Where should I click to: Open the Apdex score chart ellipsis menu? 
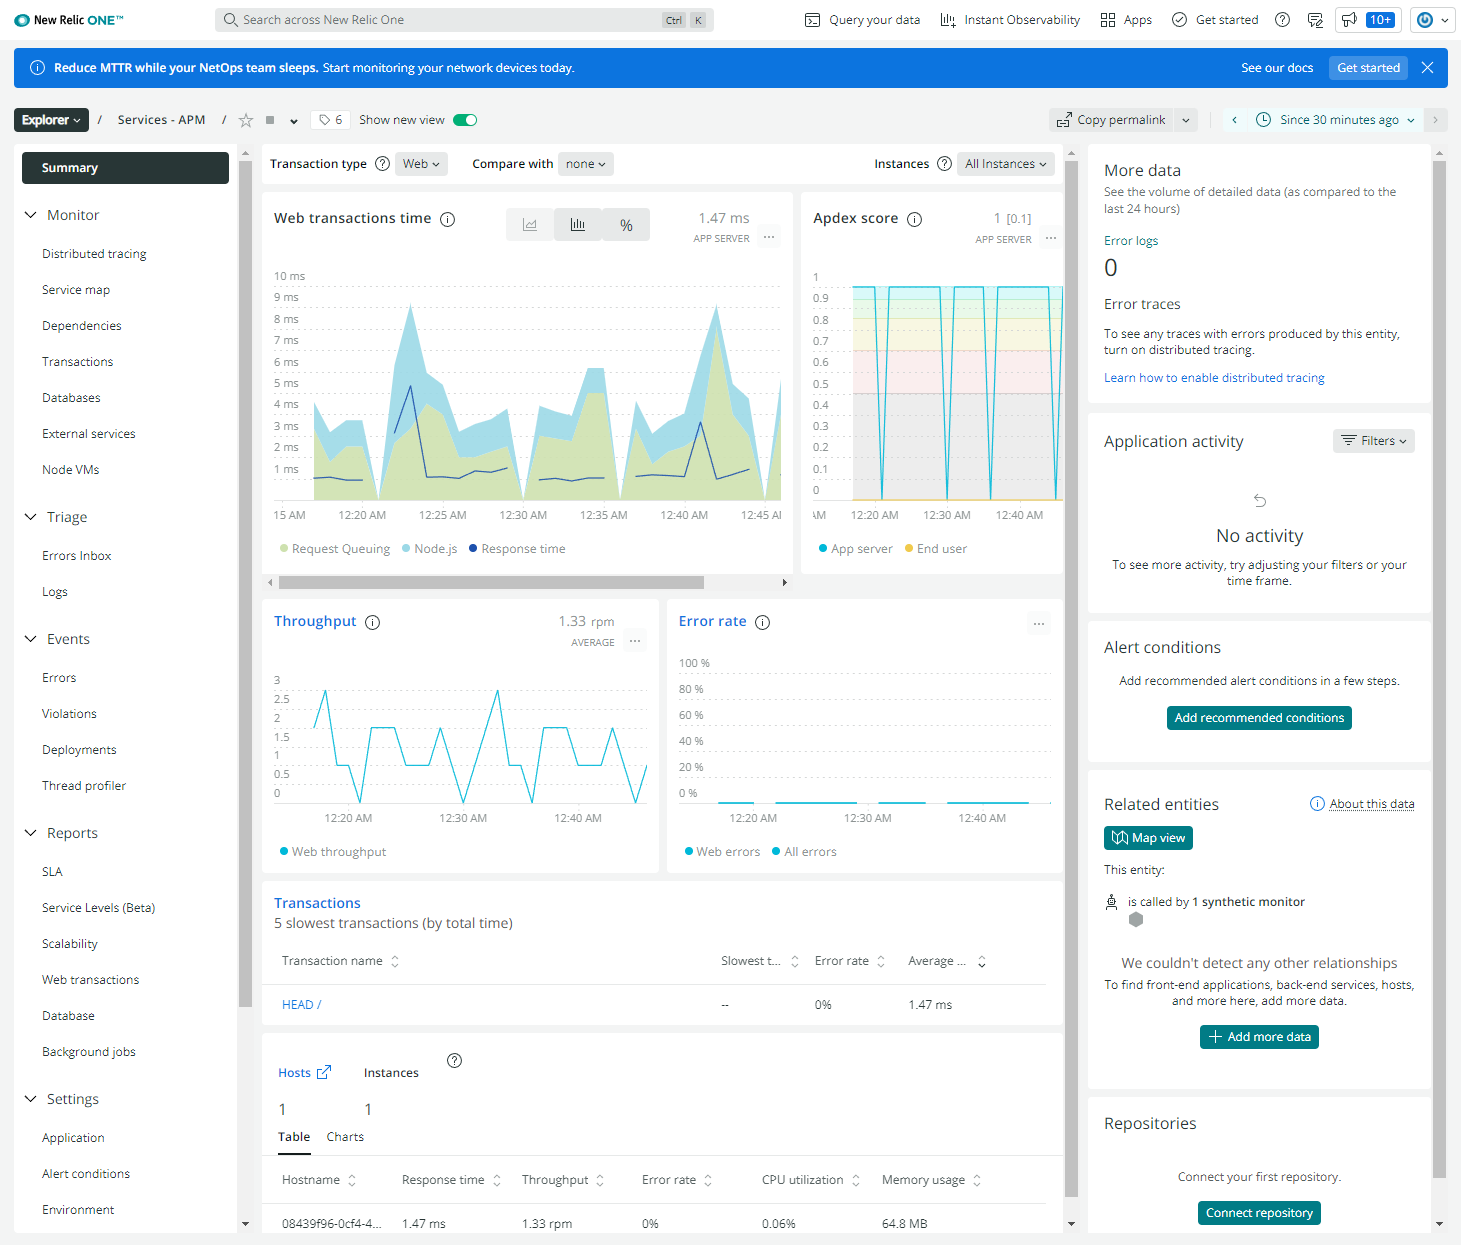(1050, 238)
